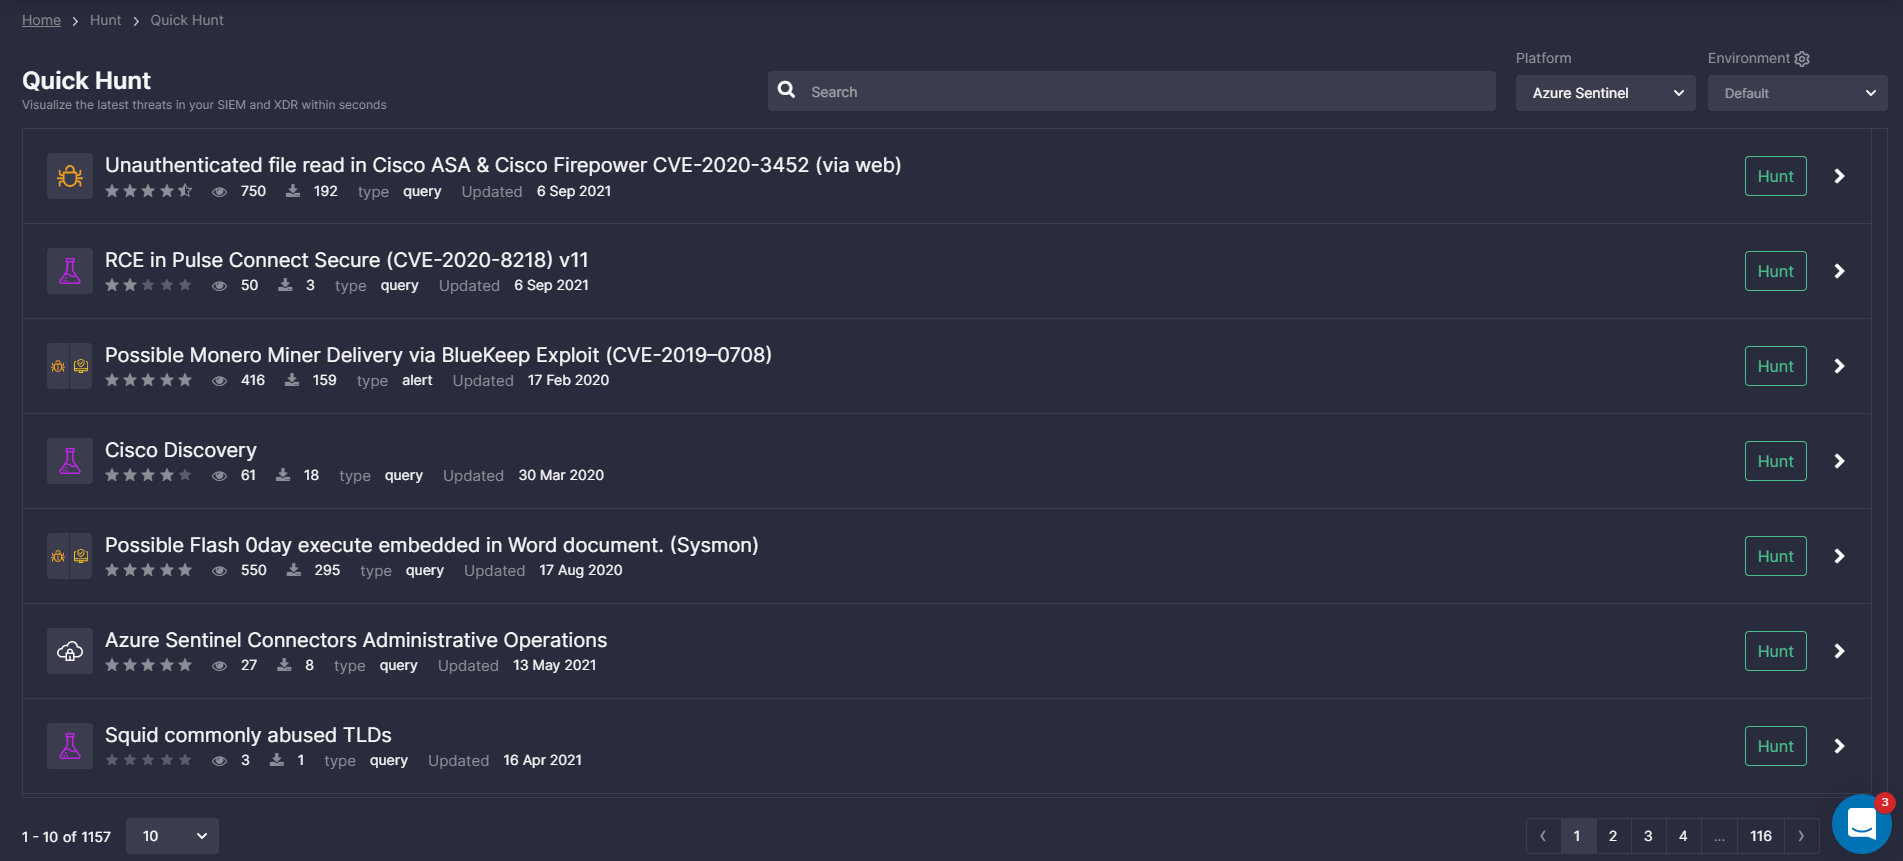Click star rating of Cisco Discovery rule

148,475
